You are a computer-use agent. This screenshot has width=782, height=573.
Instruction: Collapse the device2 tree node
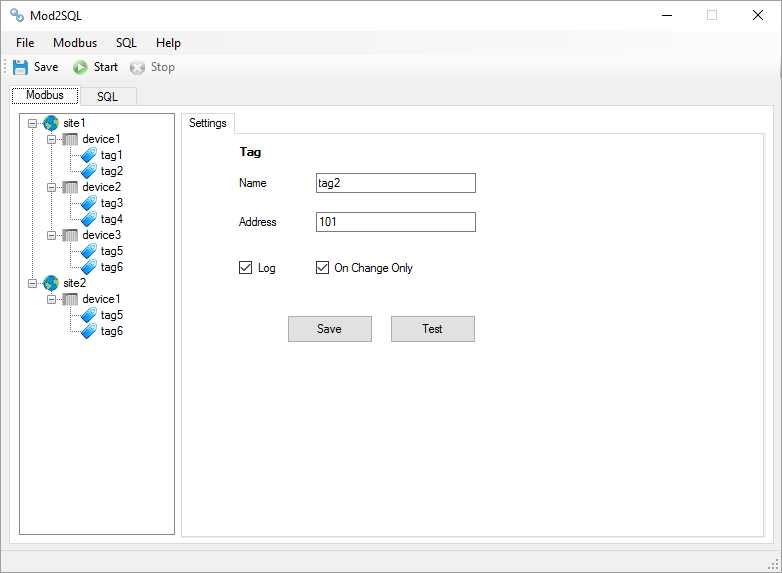(x=51, y=188)
